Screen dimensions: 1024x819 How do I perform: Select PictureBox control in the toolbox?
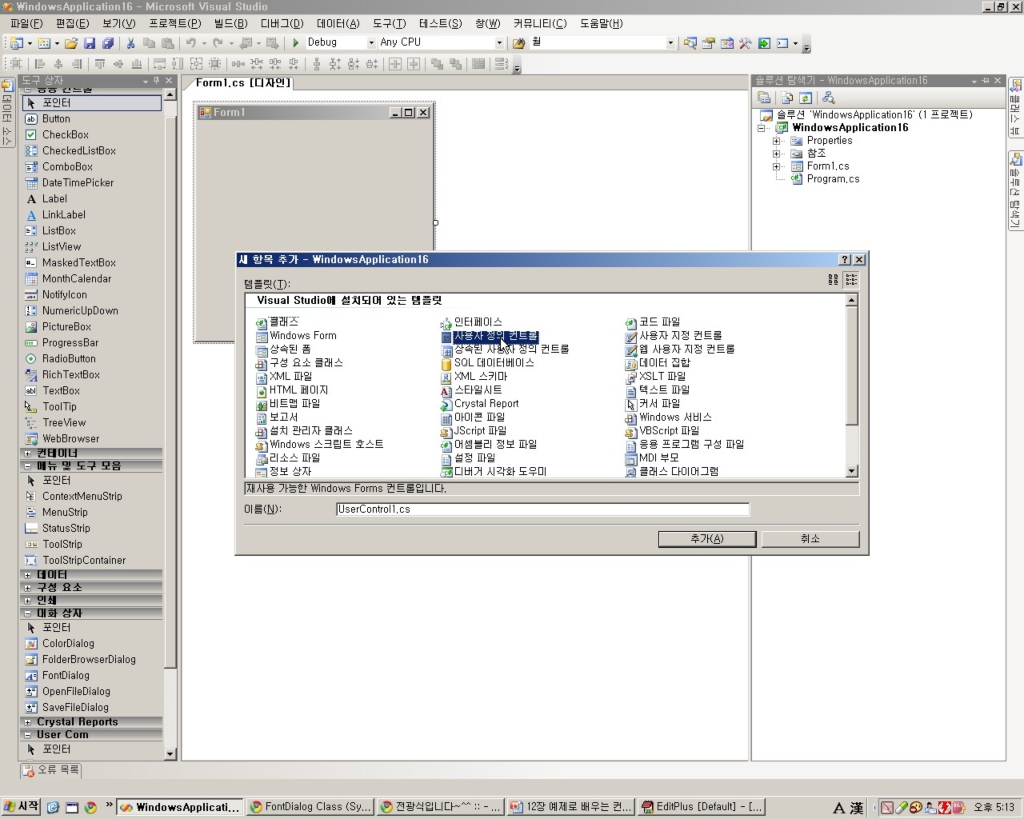(67, 327)
